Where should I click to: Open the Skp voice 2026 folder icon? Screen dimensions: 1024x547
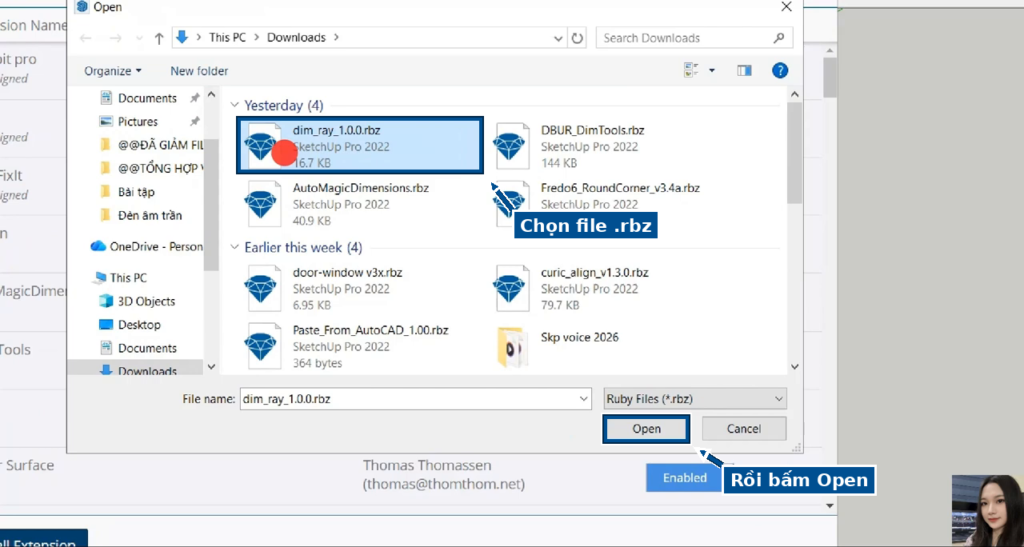coord(511,346)
